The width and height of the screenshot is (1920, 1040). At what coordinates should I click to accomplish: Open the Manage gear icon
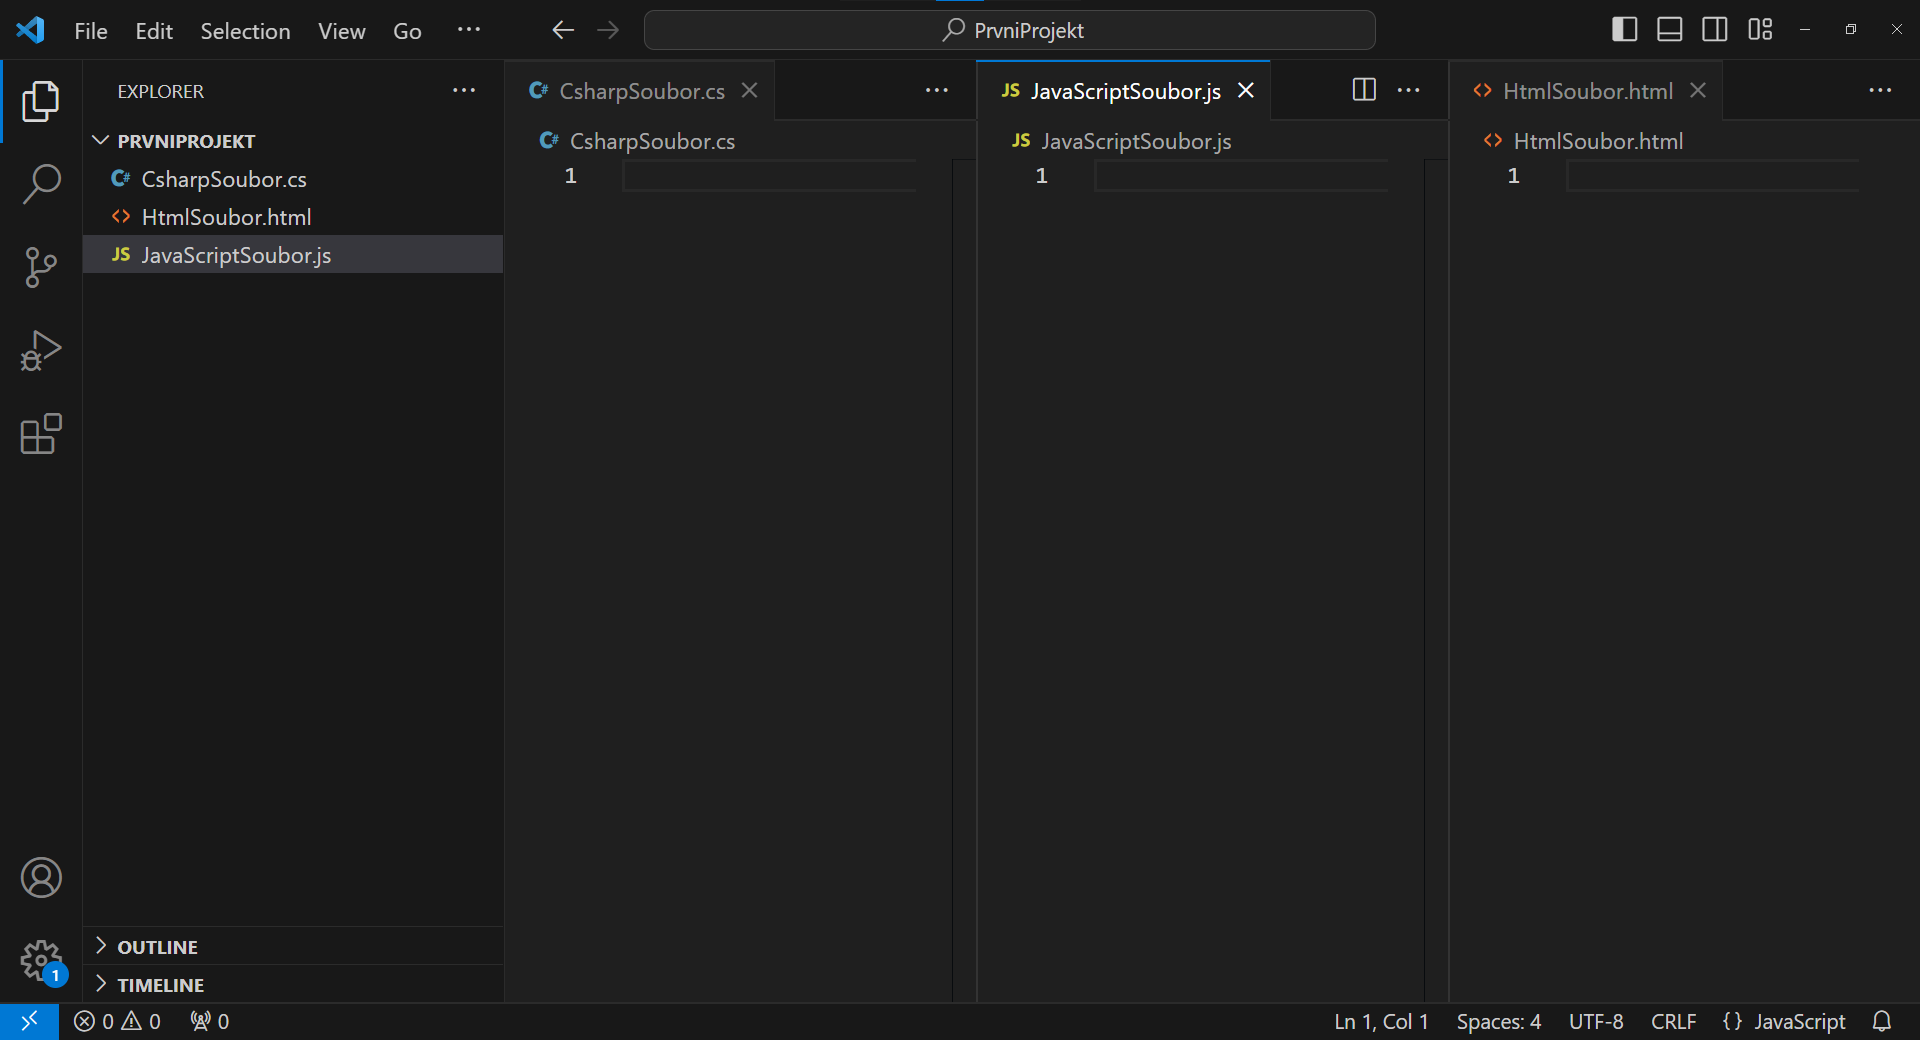click(41, 961)
